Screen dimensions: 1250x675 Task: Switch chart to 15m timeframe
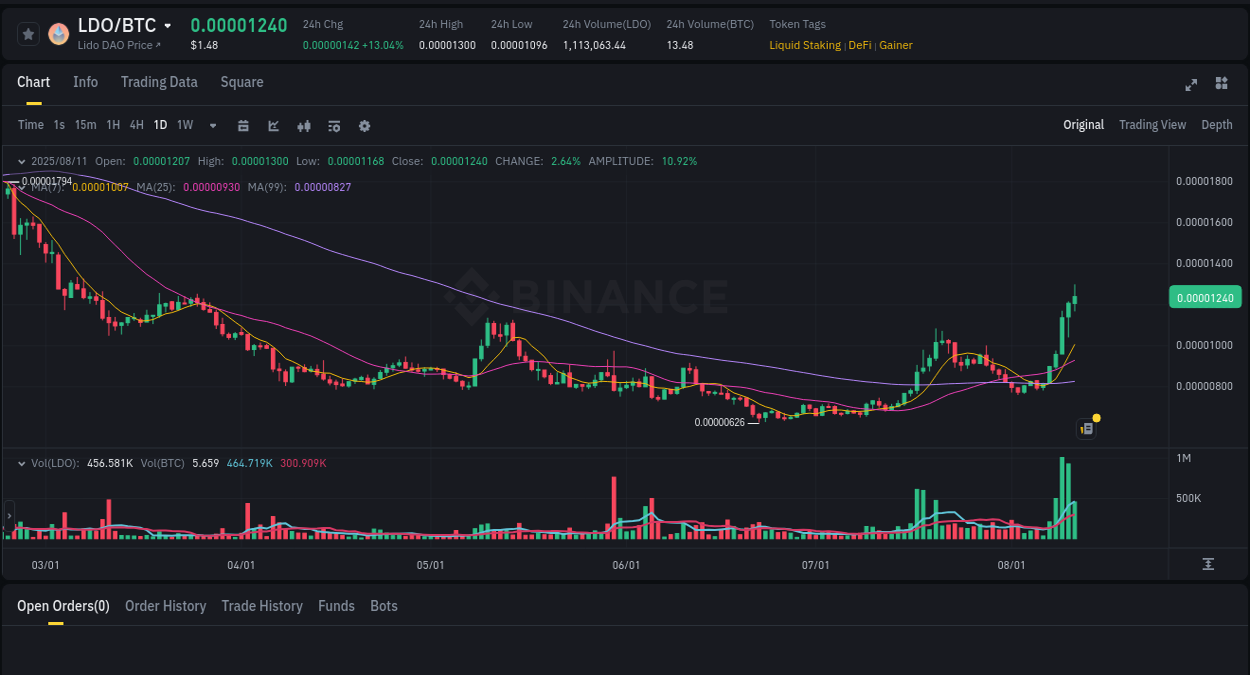click(x=85, y=125)
